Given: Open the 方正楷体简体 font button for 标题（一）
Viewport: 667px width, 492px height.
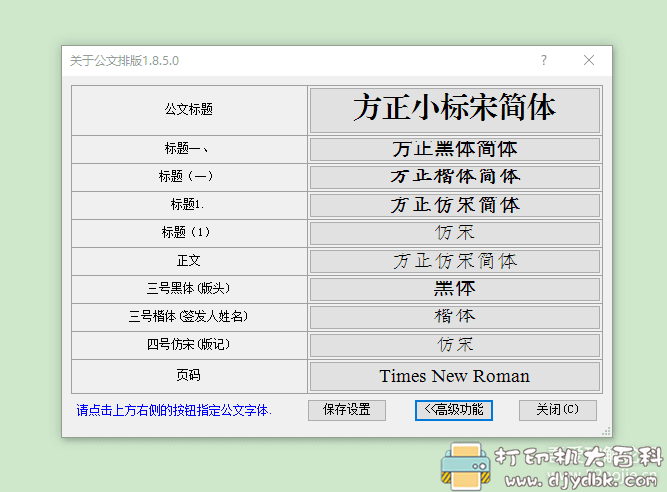Looking at the screenshot, I should pyautogui.click(x=455, y=177).
